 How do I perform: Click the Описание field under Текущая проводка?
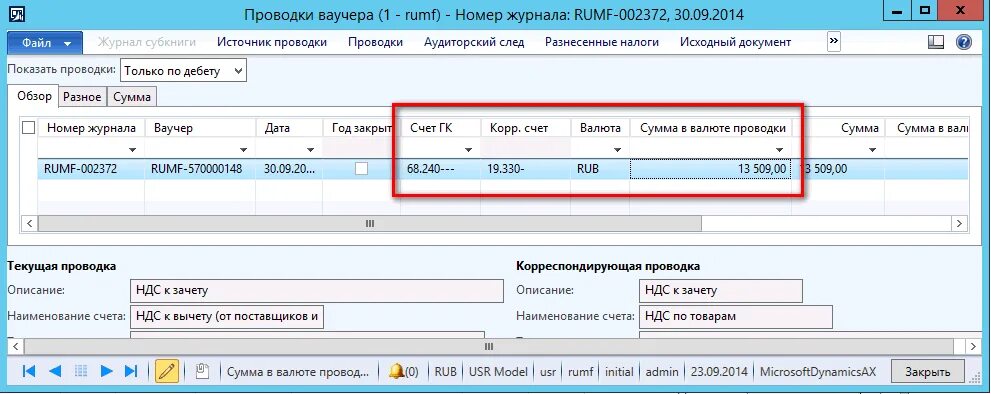317,290
